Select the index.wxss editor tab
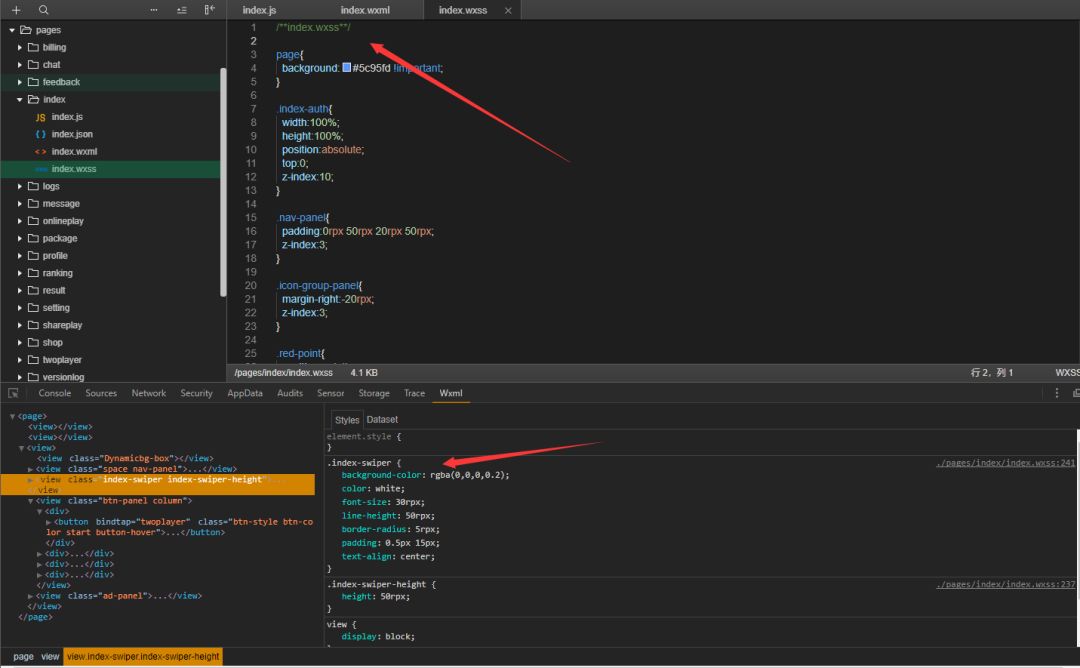1080x668 pixels. pyautogui.click(x=463, y=10)
